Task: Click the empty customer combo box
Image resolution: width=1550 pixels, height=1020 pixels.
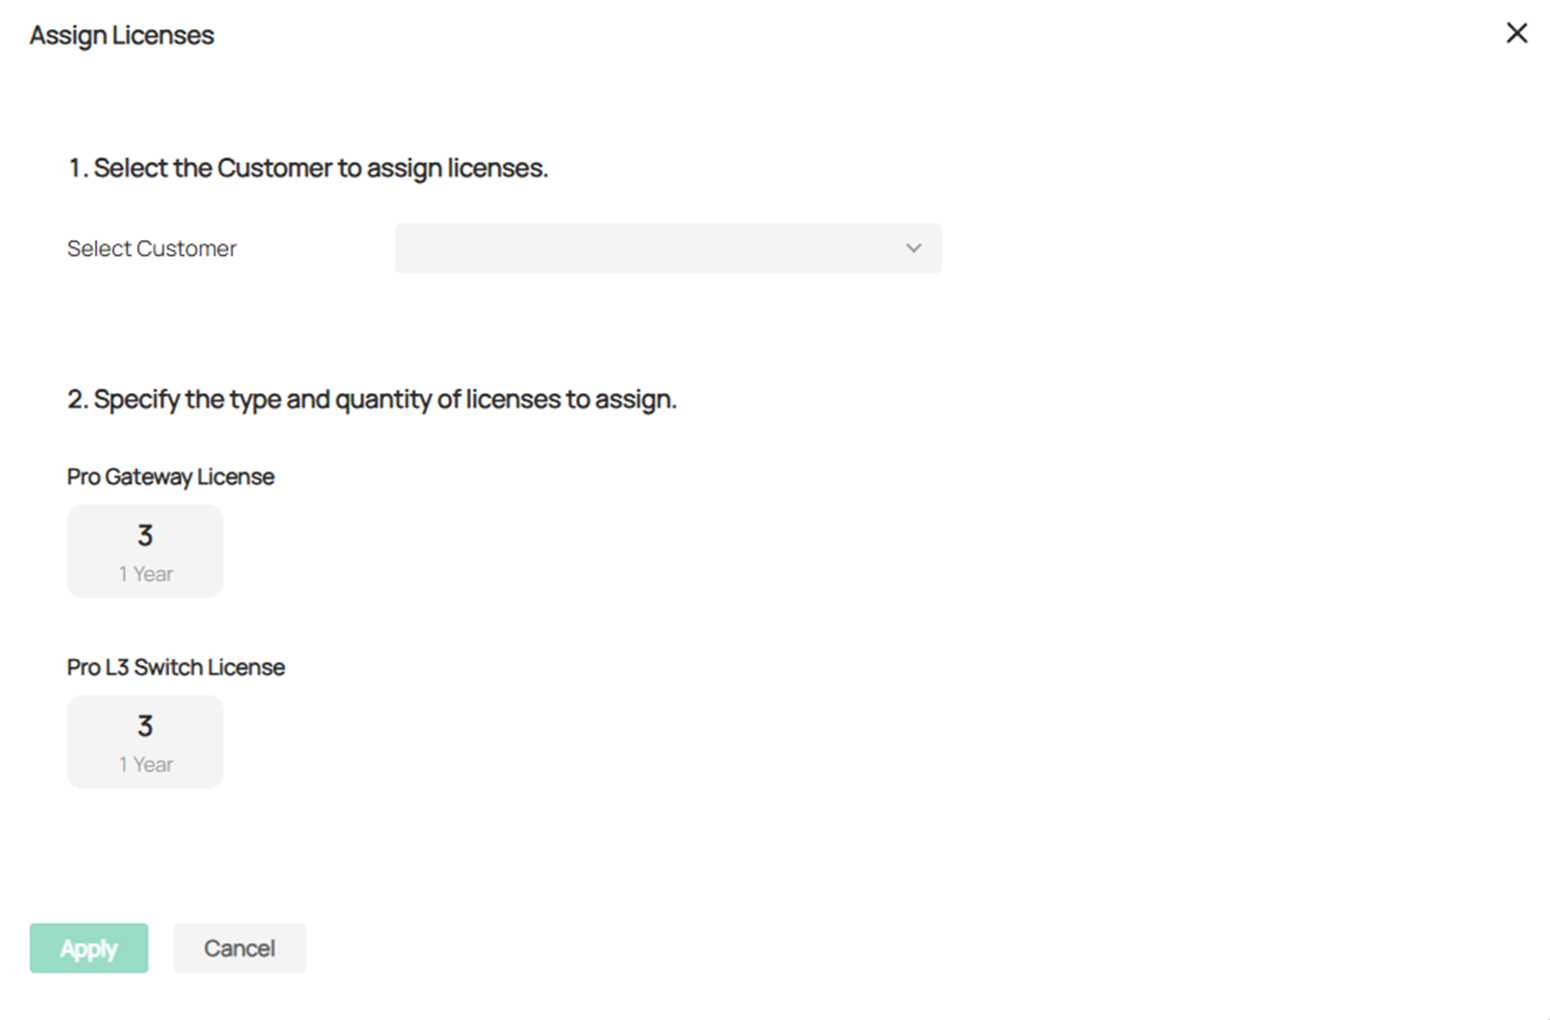Action: coord(668,248)
